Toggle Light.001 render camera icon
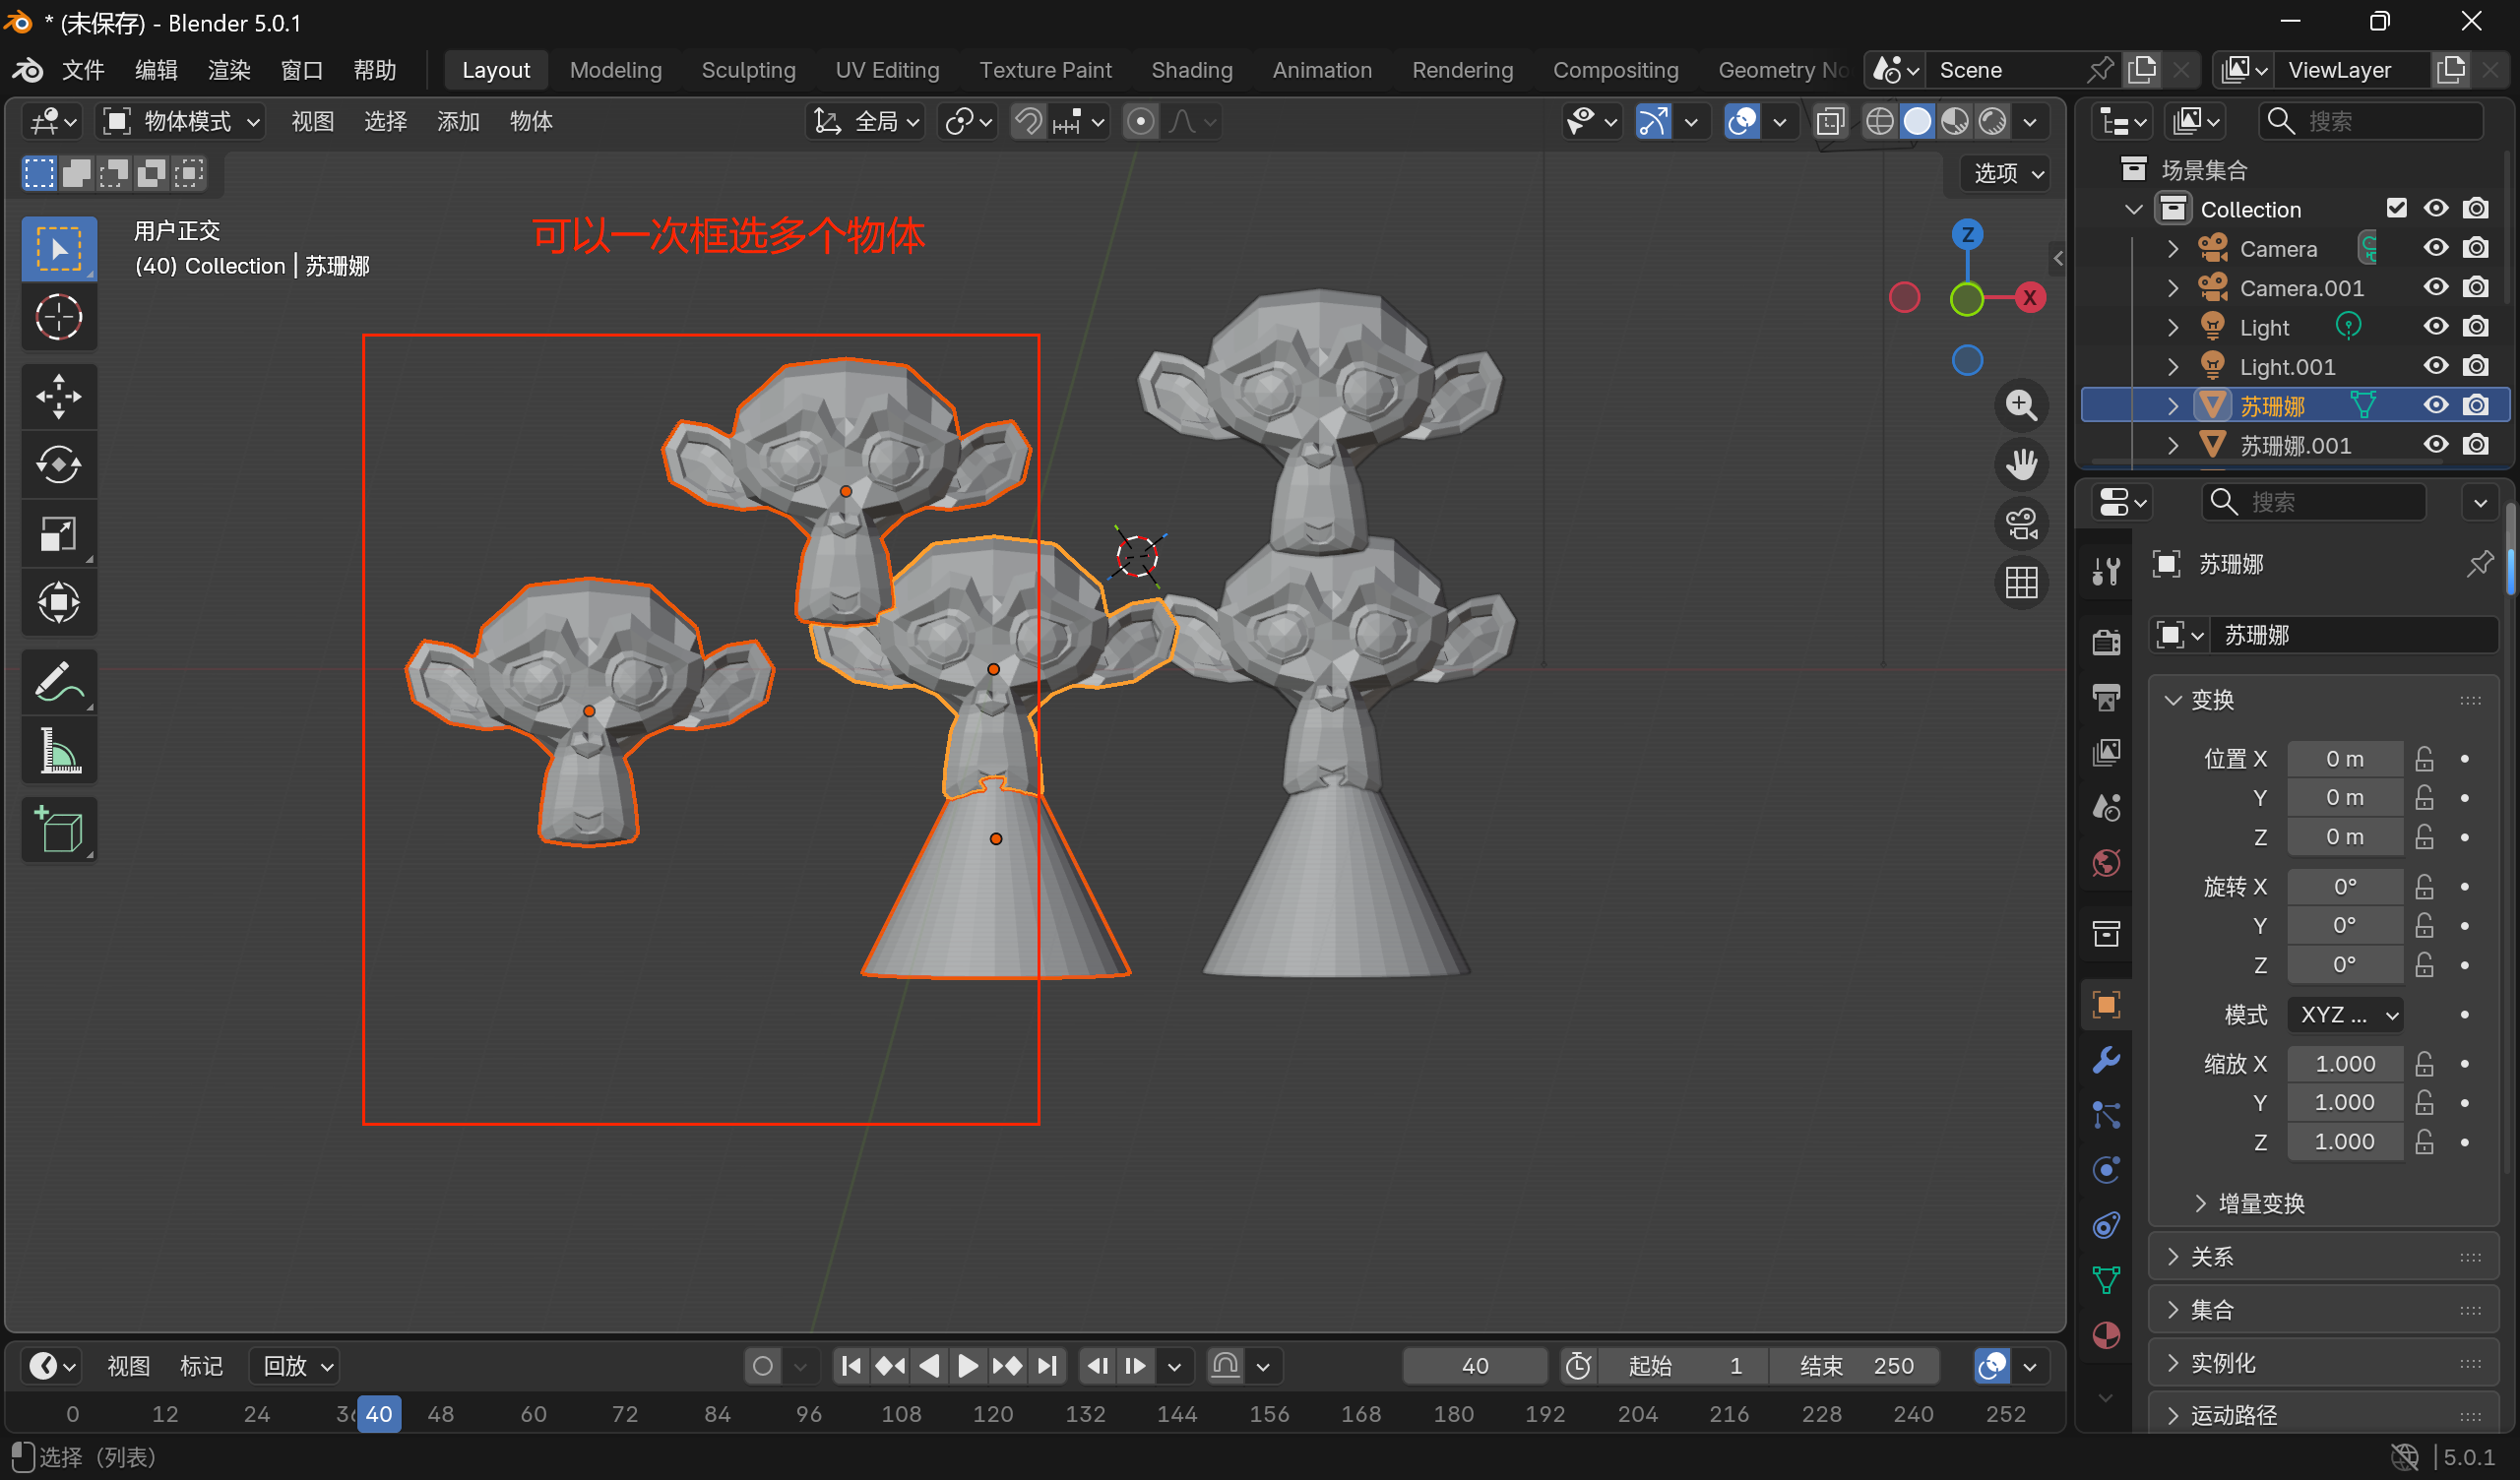This screenshot has height=1480, width=2520. point(2475,366)
